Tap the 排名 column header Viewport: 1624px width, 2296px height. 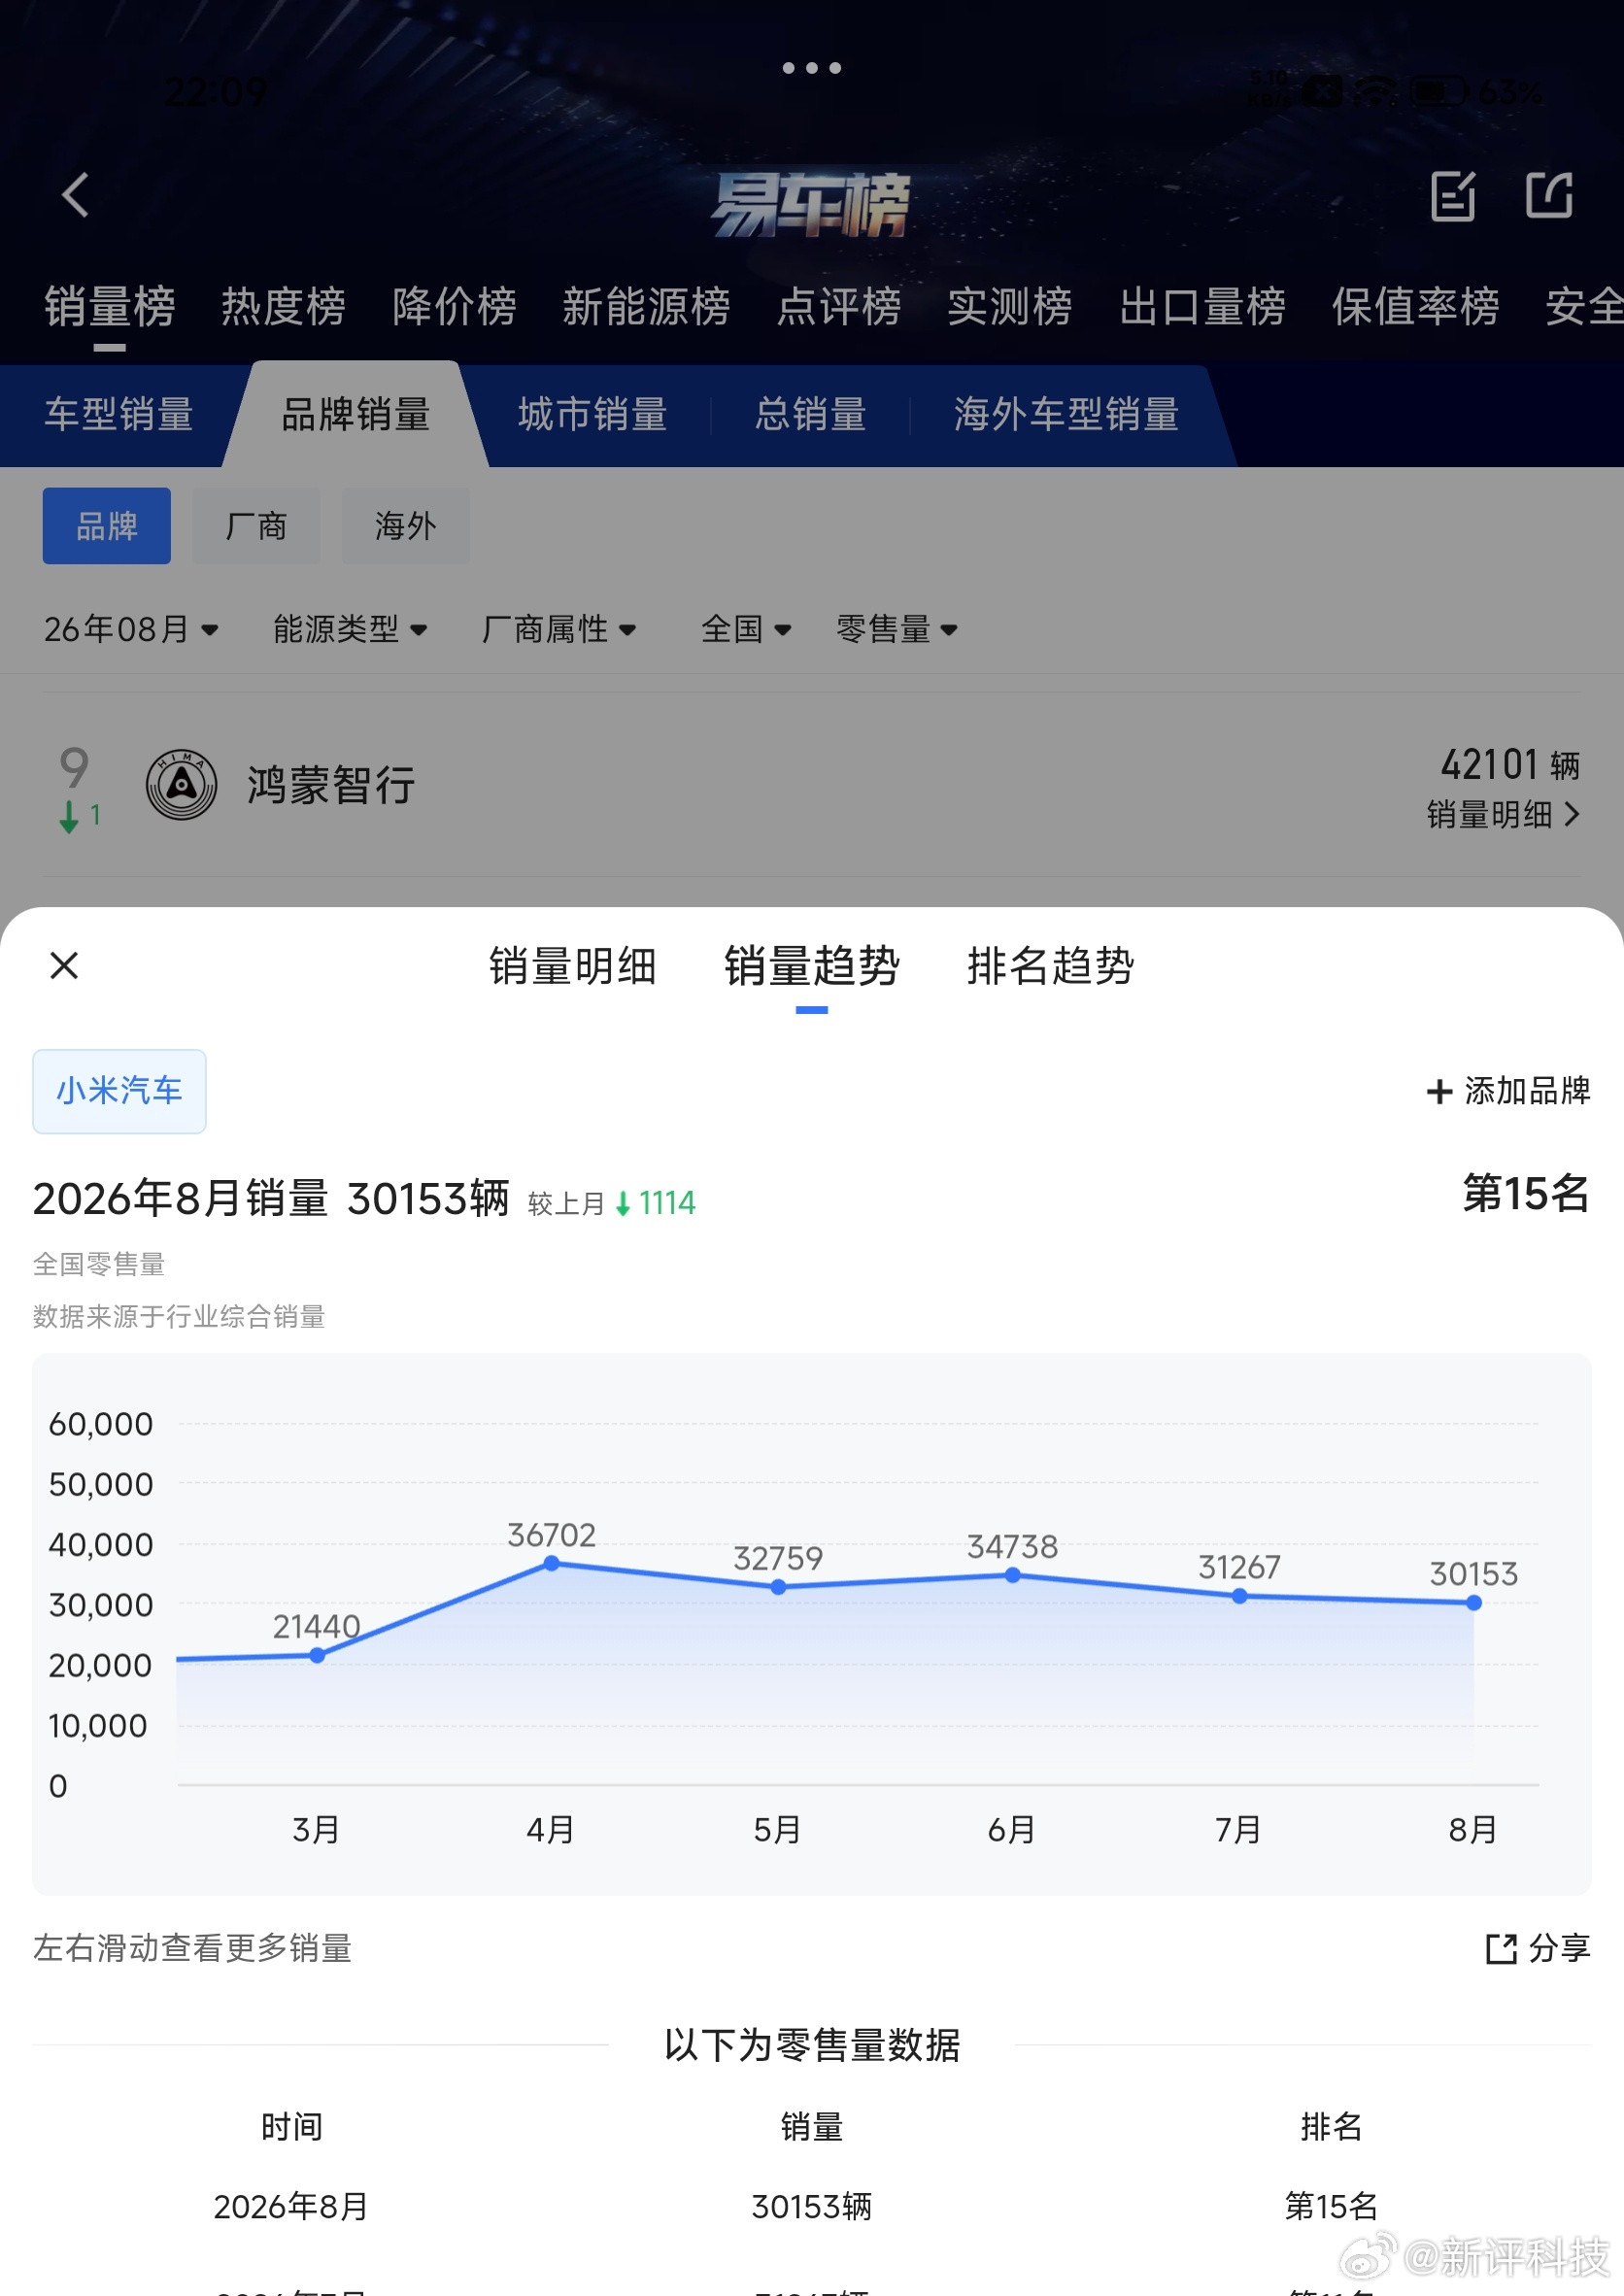(x=1331, y=2126)
